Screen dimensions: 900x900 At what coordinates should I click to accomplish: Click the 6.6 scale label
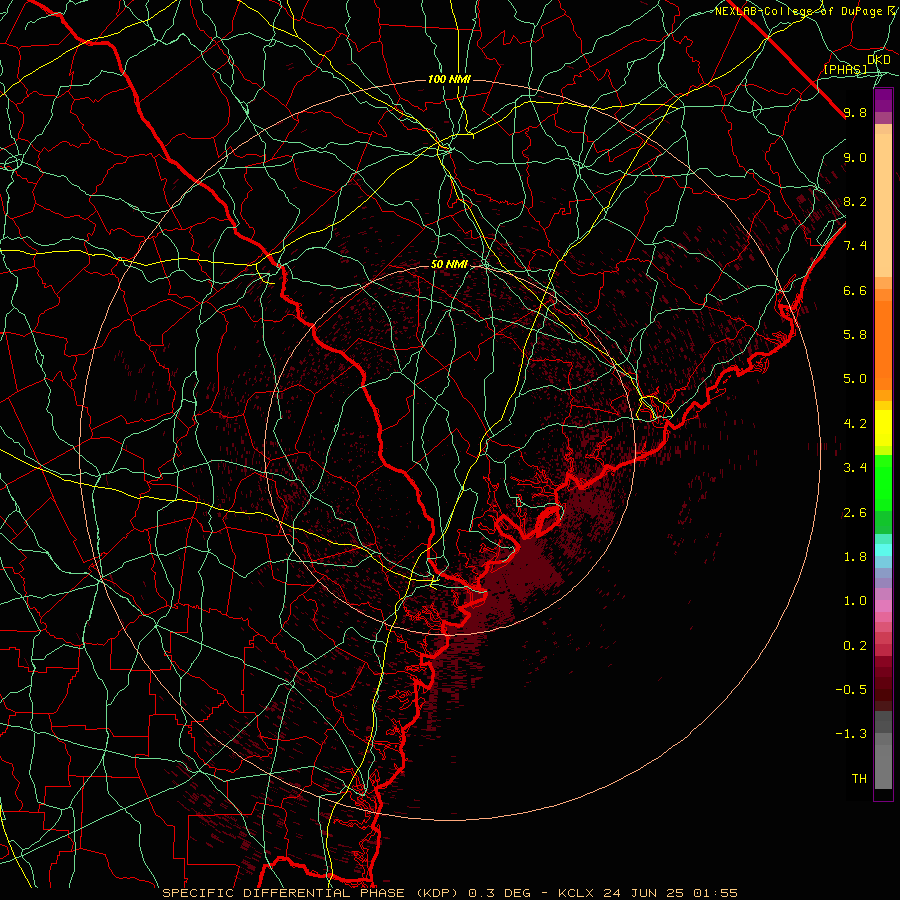pos(855,290)
